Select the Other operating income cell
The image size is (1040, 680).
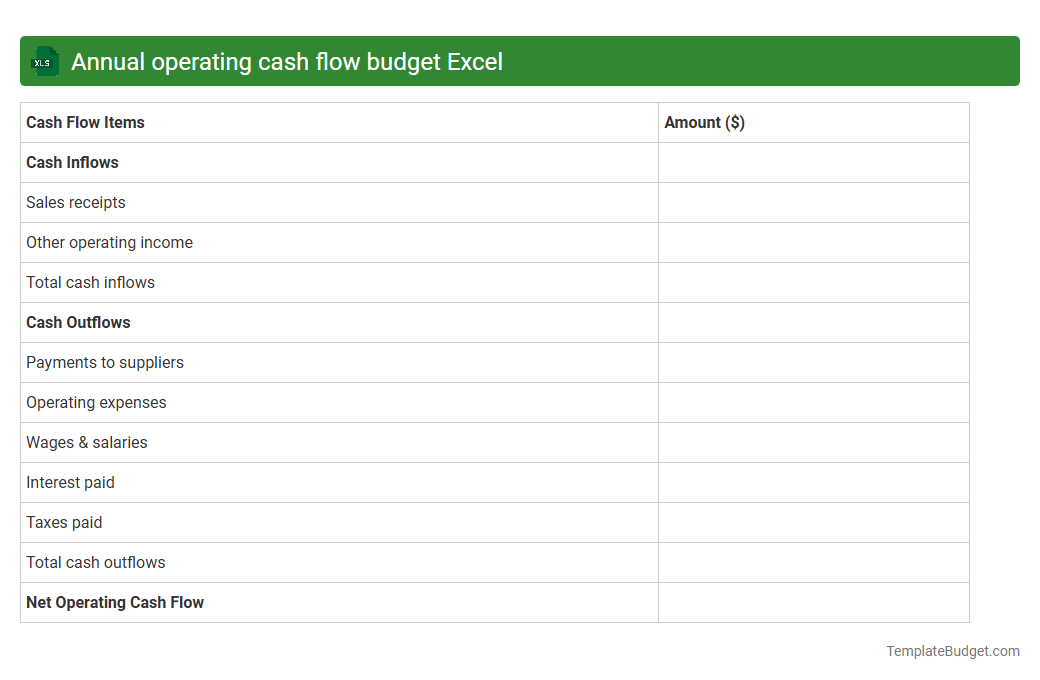(x=109, y=242)
